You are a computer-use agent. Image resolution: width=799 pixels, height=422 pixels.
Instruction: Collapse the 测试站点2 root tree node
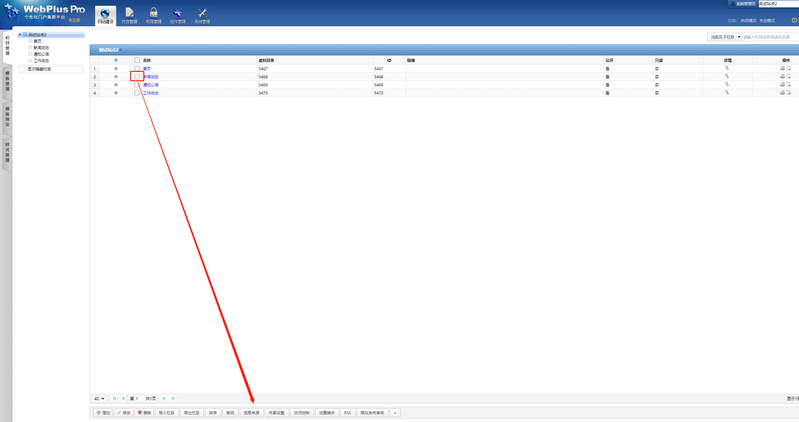pyautogui.click(x=19, y=35)
